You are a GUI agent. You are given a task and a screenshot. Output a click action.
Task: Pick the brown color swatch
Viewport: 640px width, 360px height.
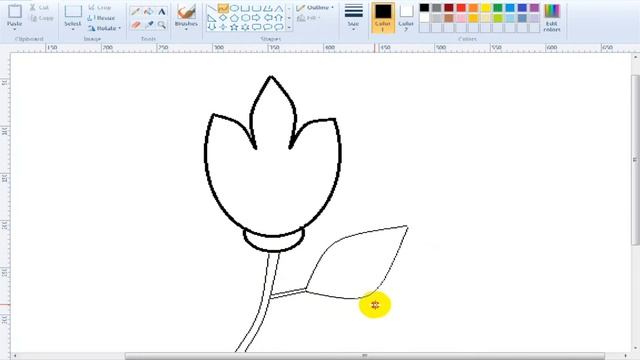click(449, 18)
